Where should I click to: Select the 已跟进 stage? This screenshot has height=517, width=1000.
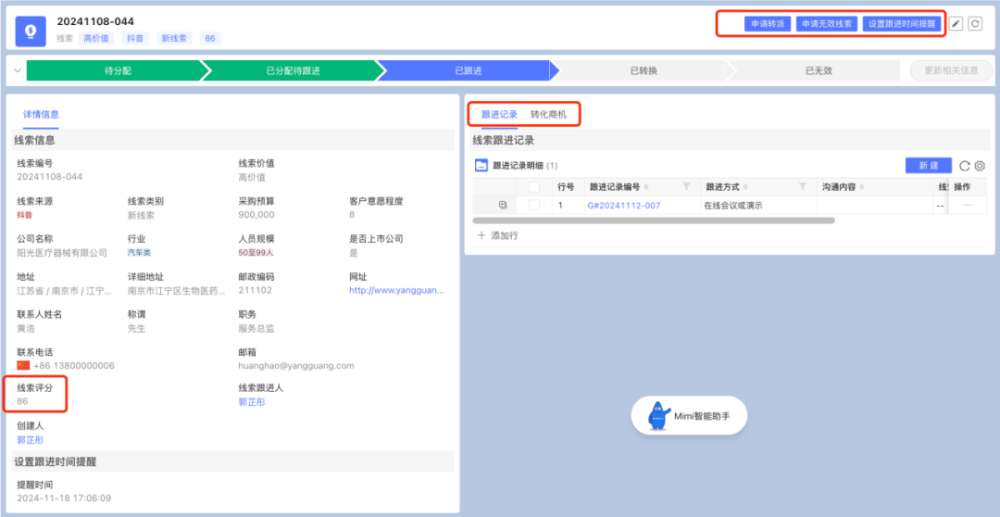tap(468, 71)
